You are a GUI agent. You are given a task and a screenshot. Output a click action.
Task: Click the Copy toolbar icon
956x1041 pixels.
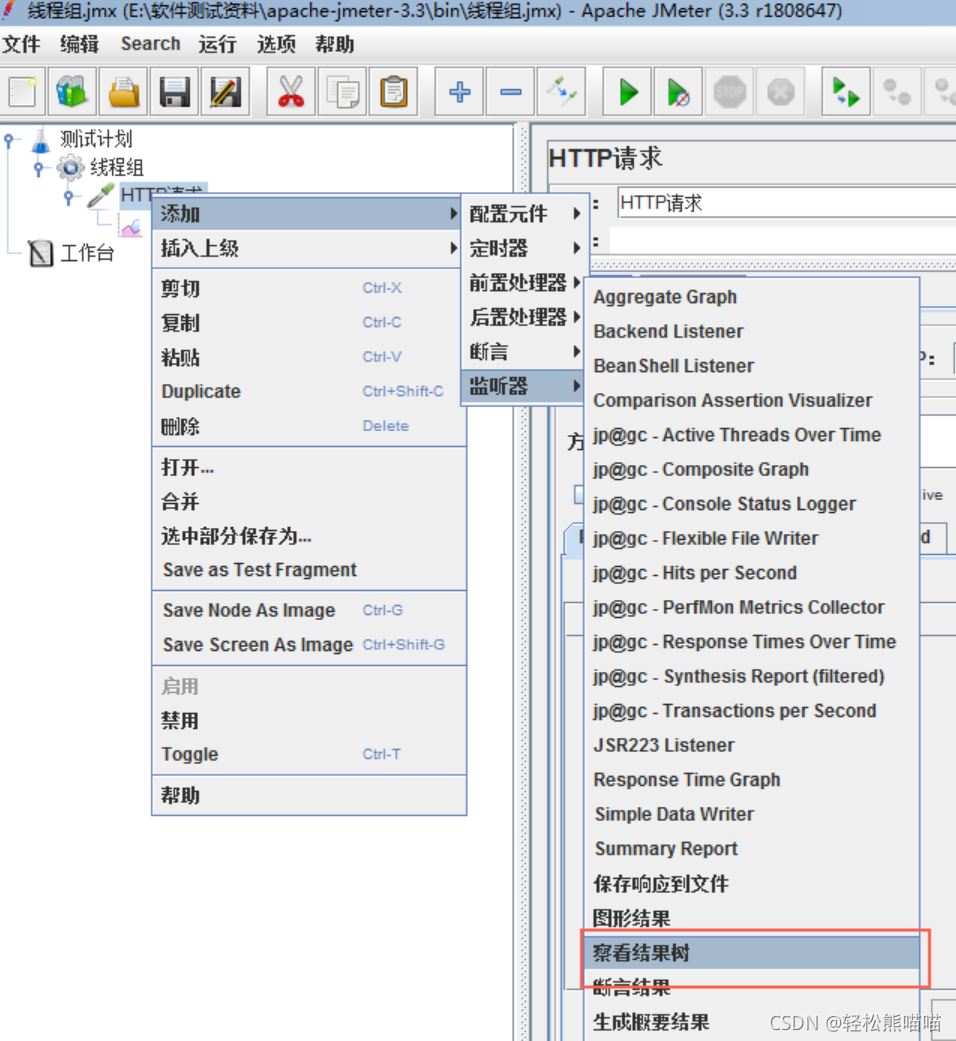pos(343,92)
